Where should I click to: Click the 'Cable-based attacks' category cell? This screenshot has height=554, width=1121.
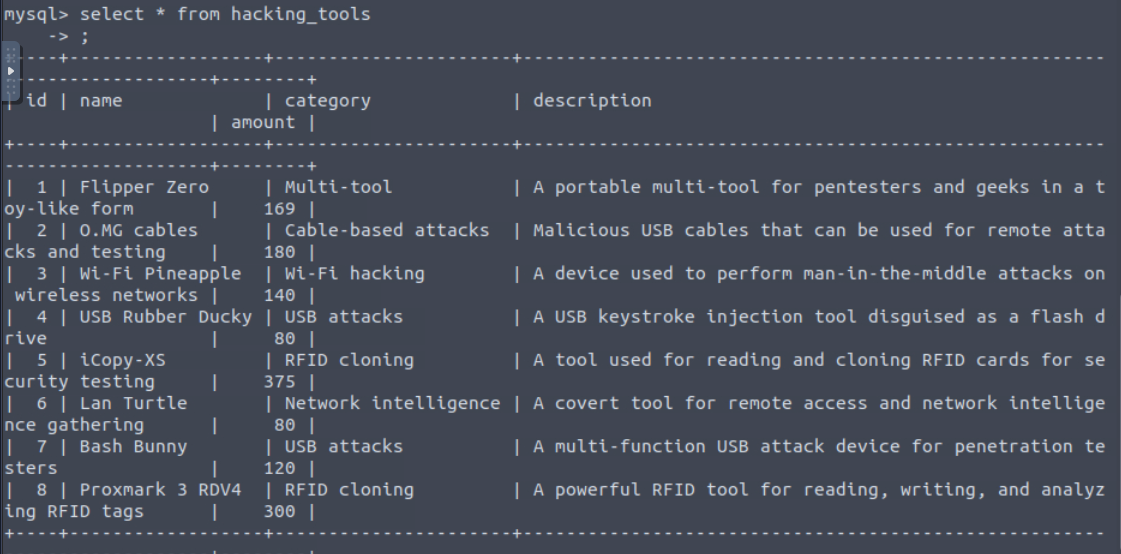[x=387, y=231]
